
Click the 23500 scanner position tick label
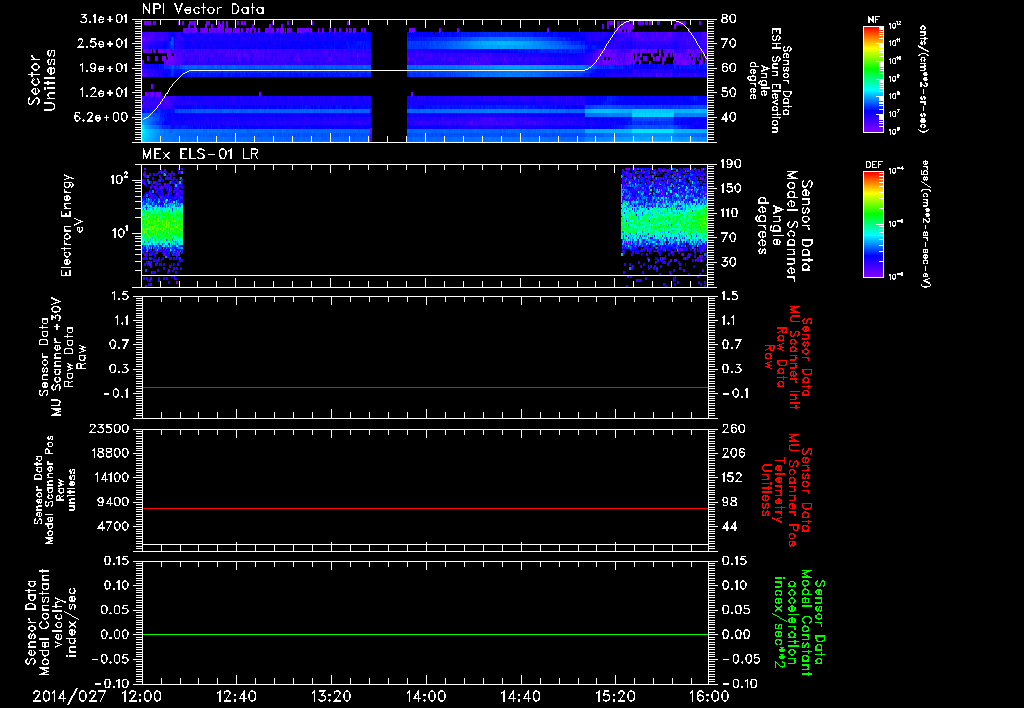(x=108, y=428)
